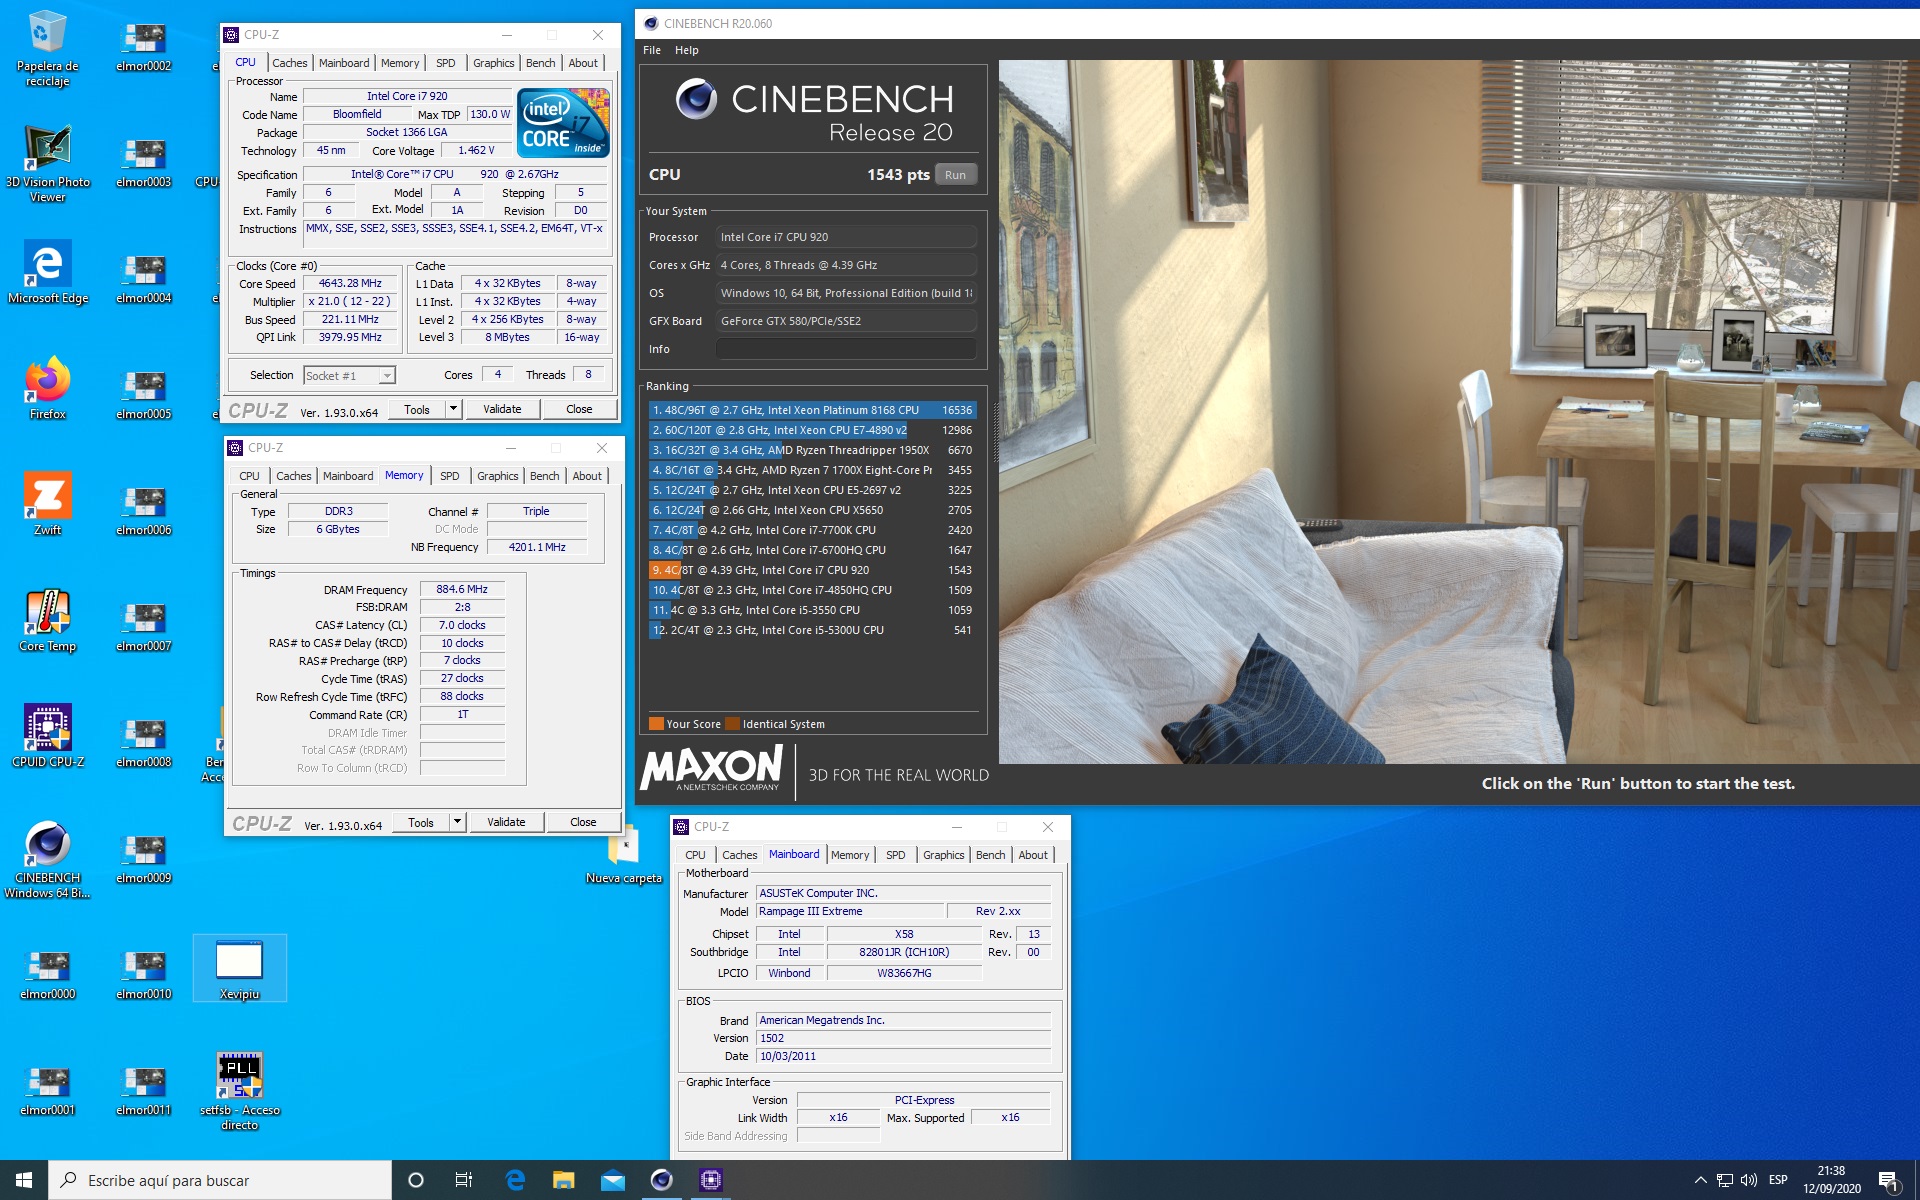The height and width of the screenshot is (1200, 1920).
Task: Select ranking entry Intel Core i7-7700K
Action: click(x=812, y=530)
